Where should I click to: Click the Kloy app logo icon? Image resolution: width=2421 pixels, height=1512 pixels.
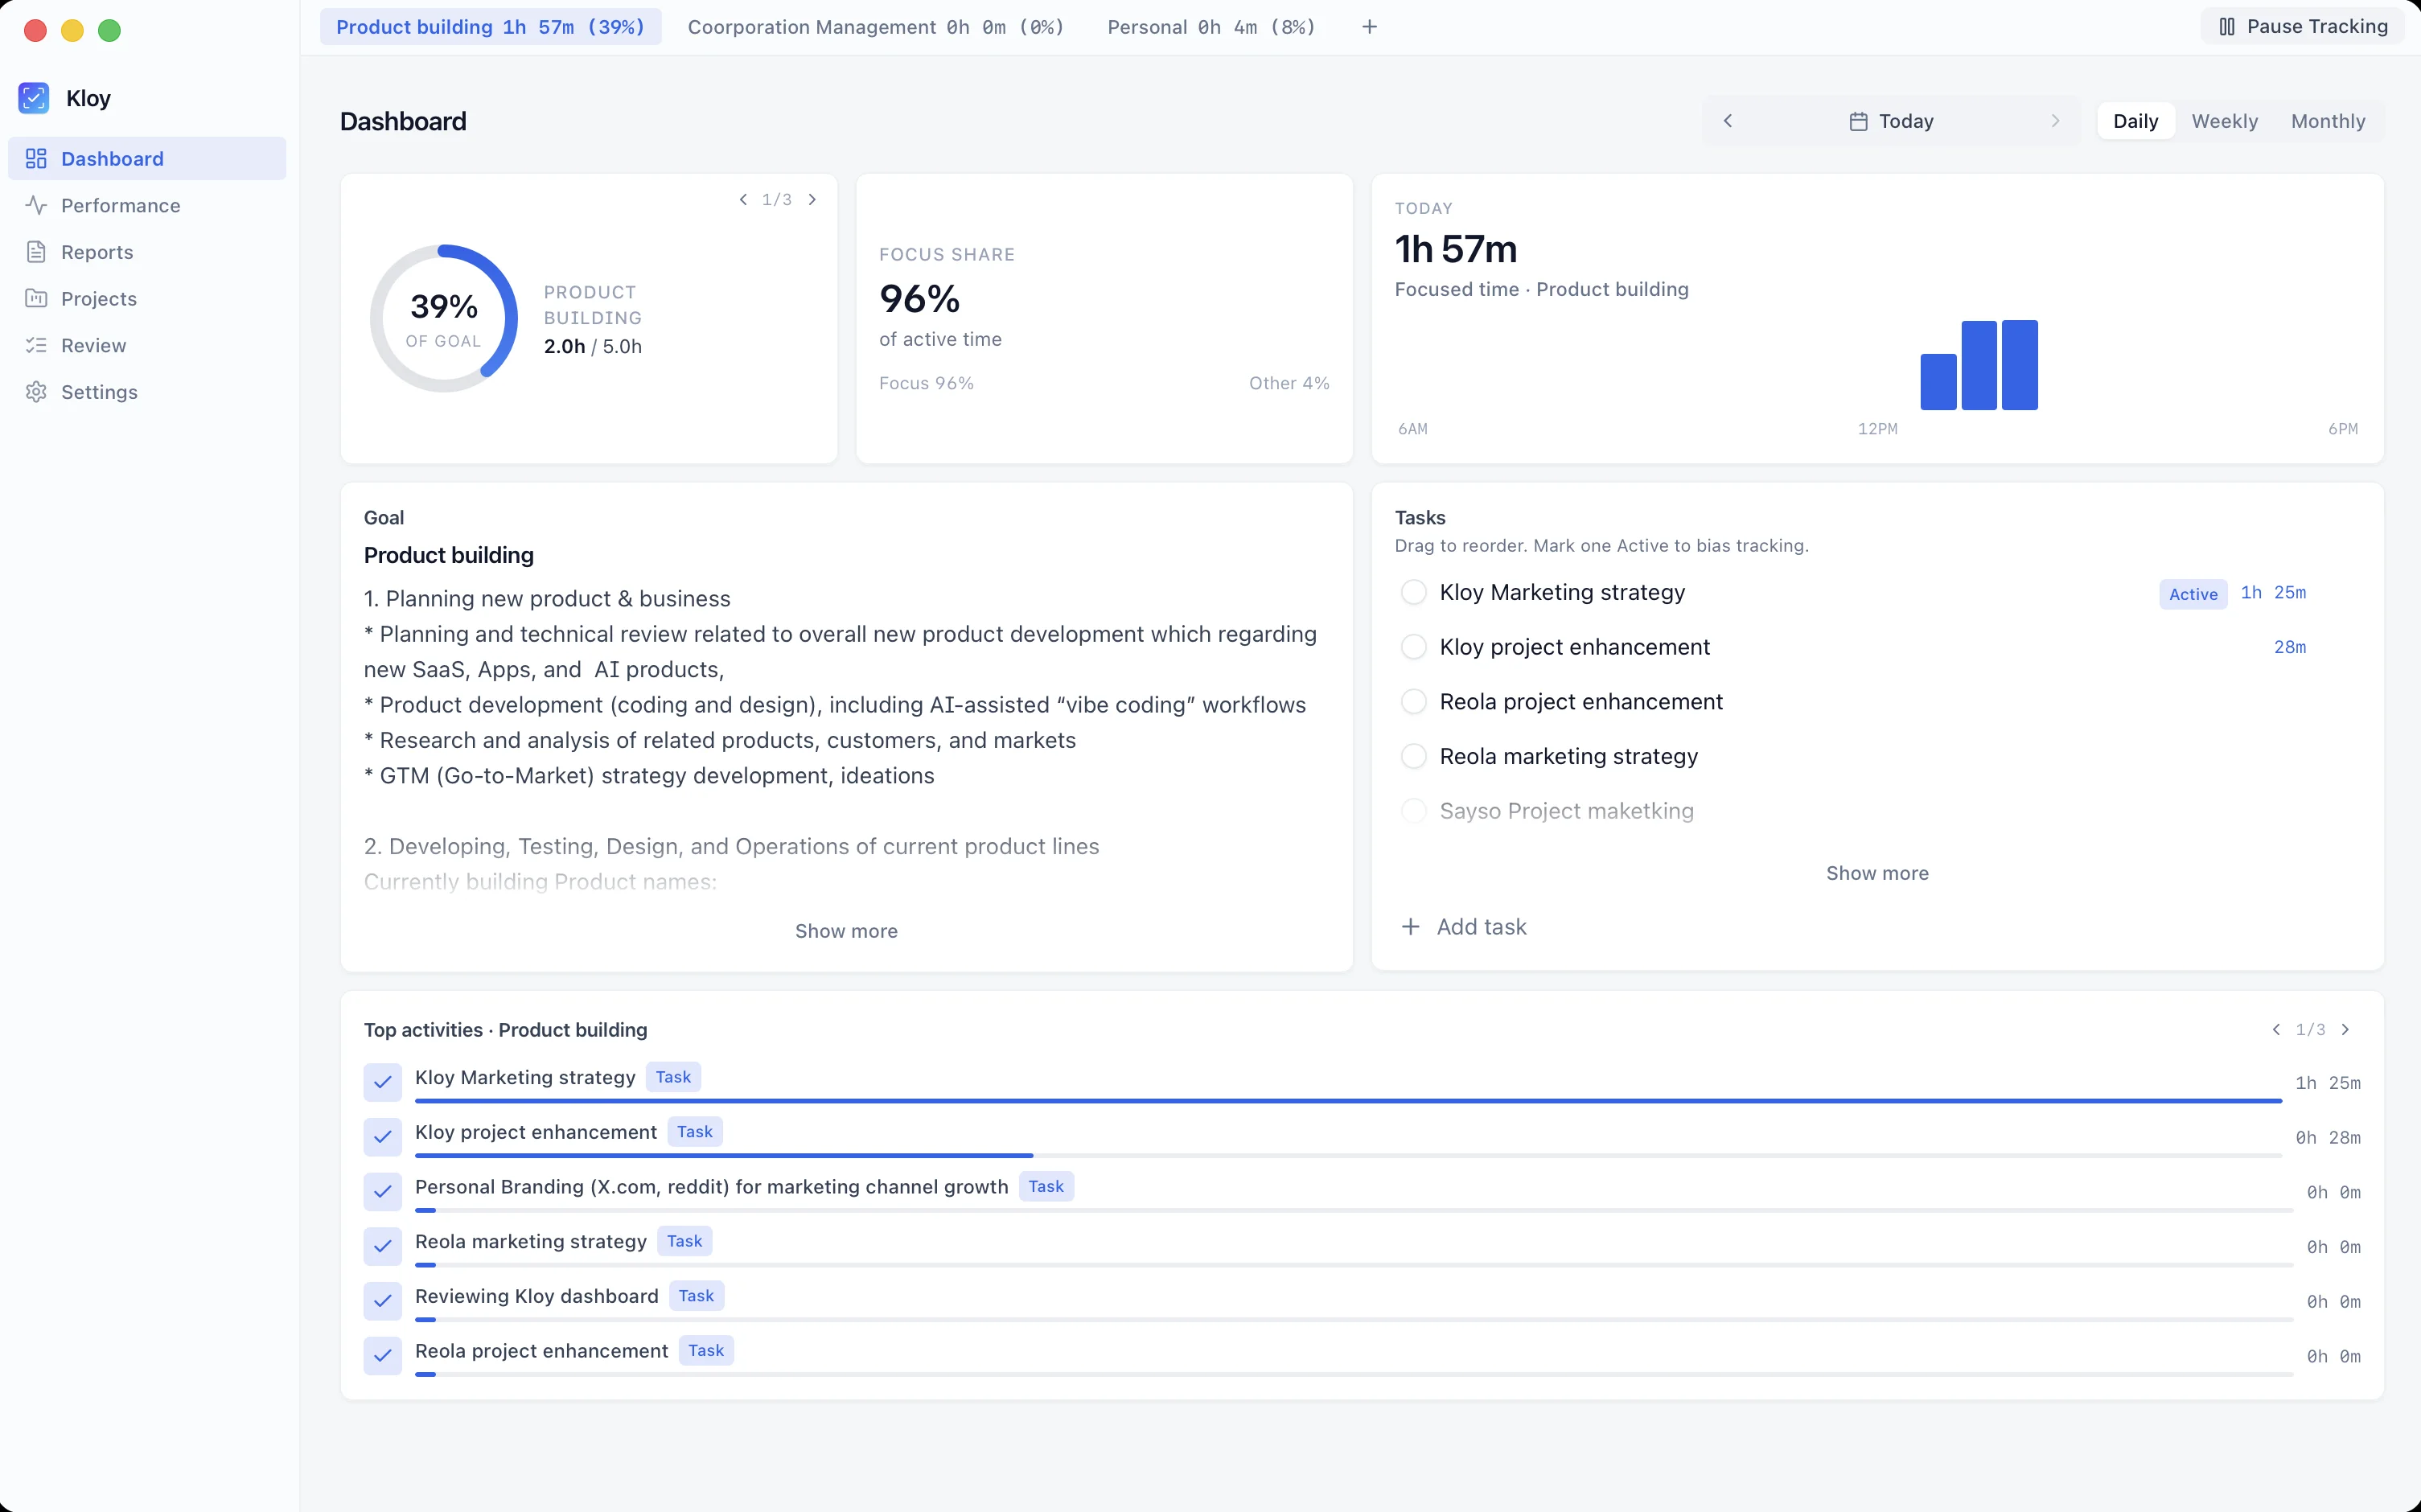tap(34, 98)
